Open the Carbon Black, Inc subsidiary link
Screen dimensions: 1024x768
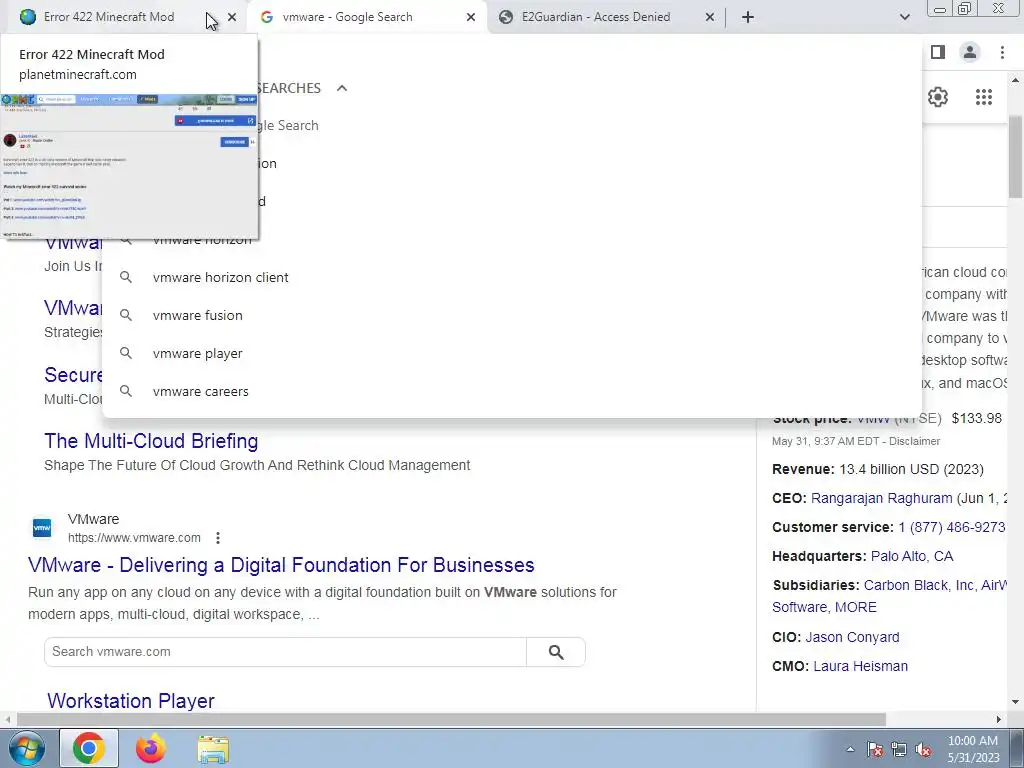coord(919,585)
